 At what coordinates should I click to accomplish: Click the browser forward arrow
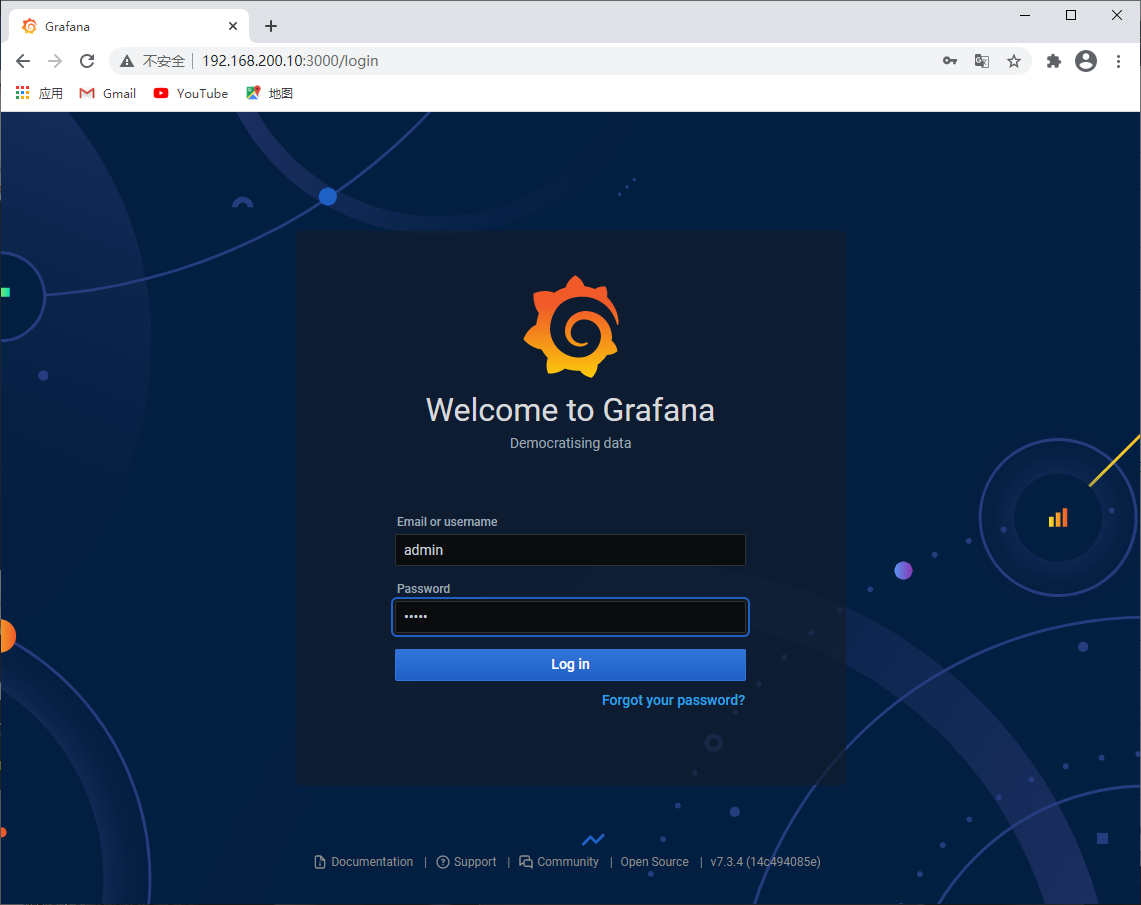tap(55, 61)
